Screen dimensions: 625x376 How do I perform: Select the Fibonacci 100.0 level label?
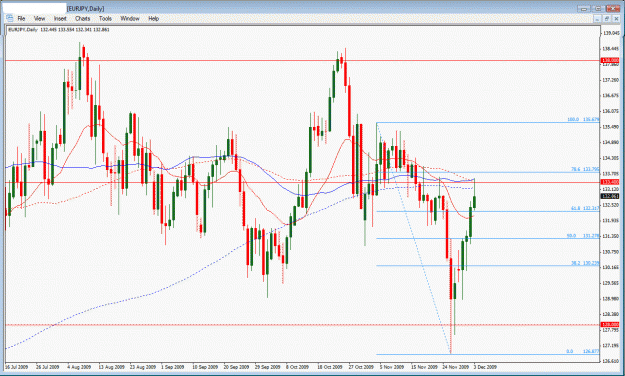coord(583,119)
